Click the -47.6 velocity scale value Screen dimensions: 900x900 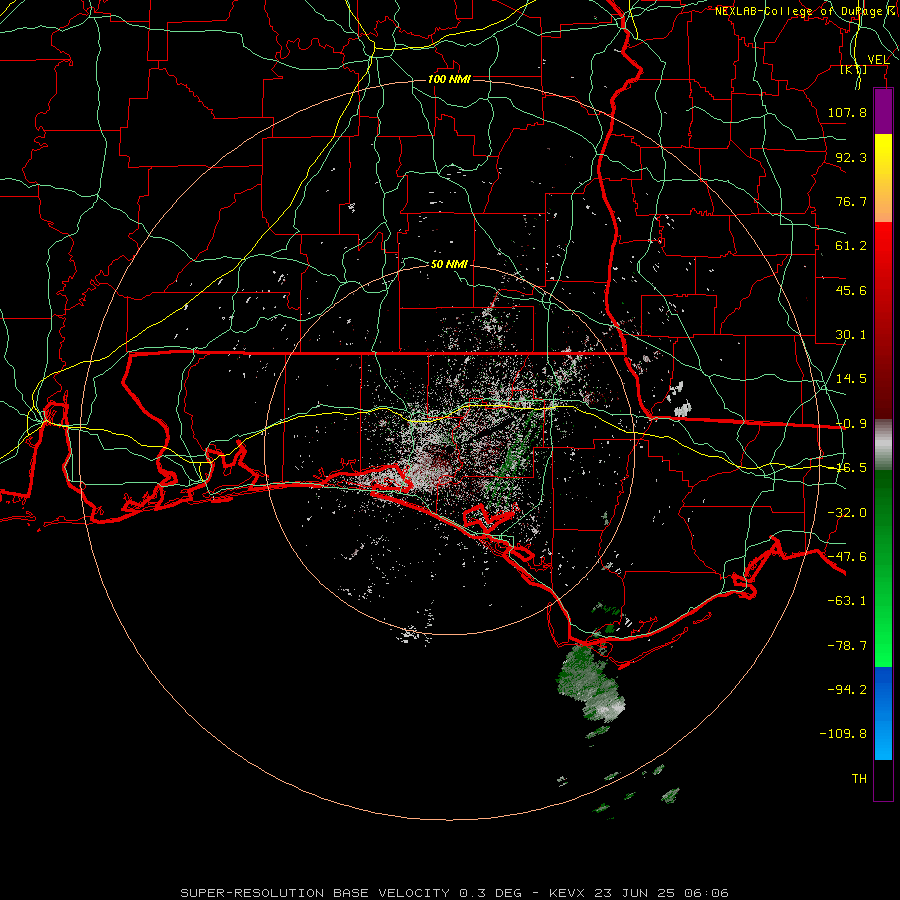(x=847, y=557)
